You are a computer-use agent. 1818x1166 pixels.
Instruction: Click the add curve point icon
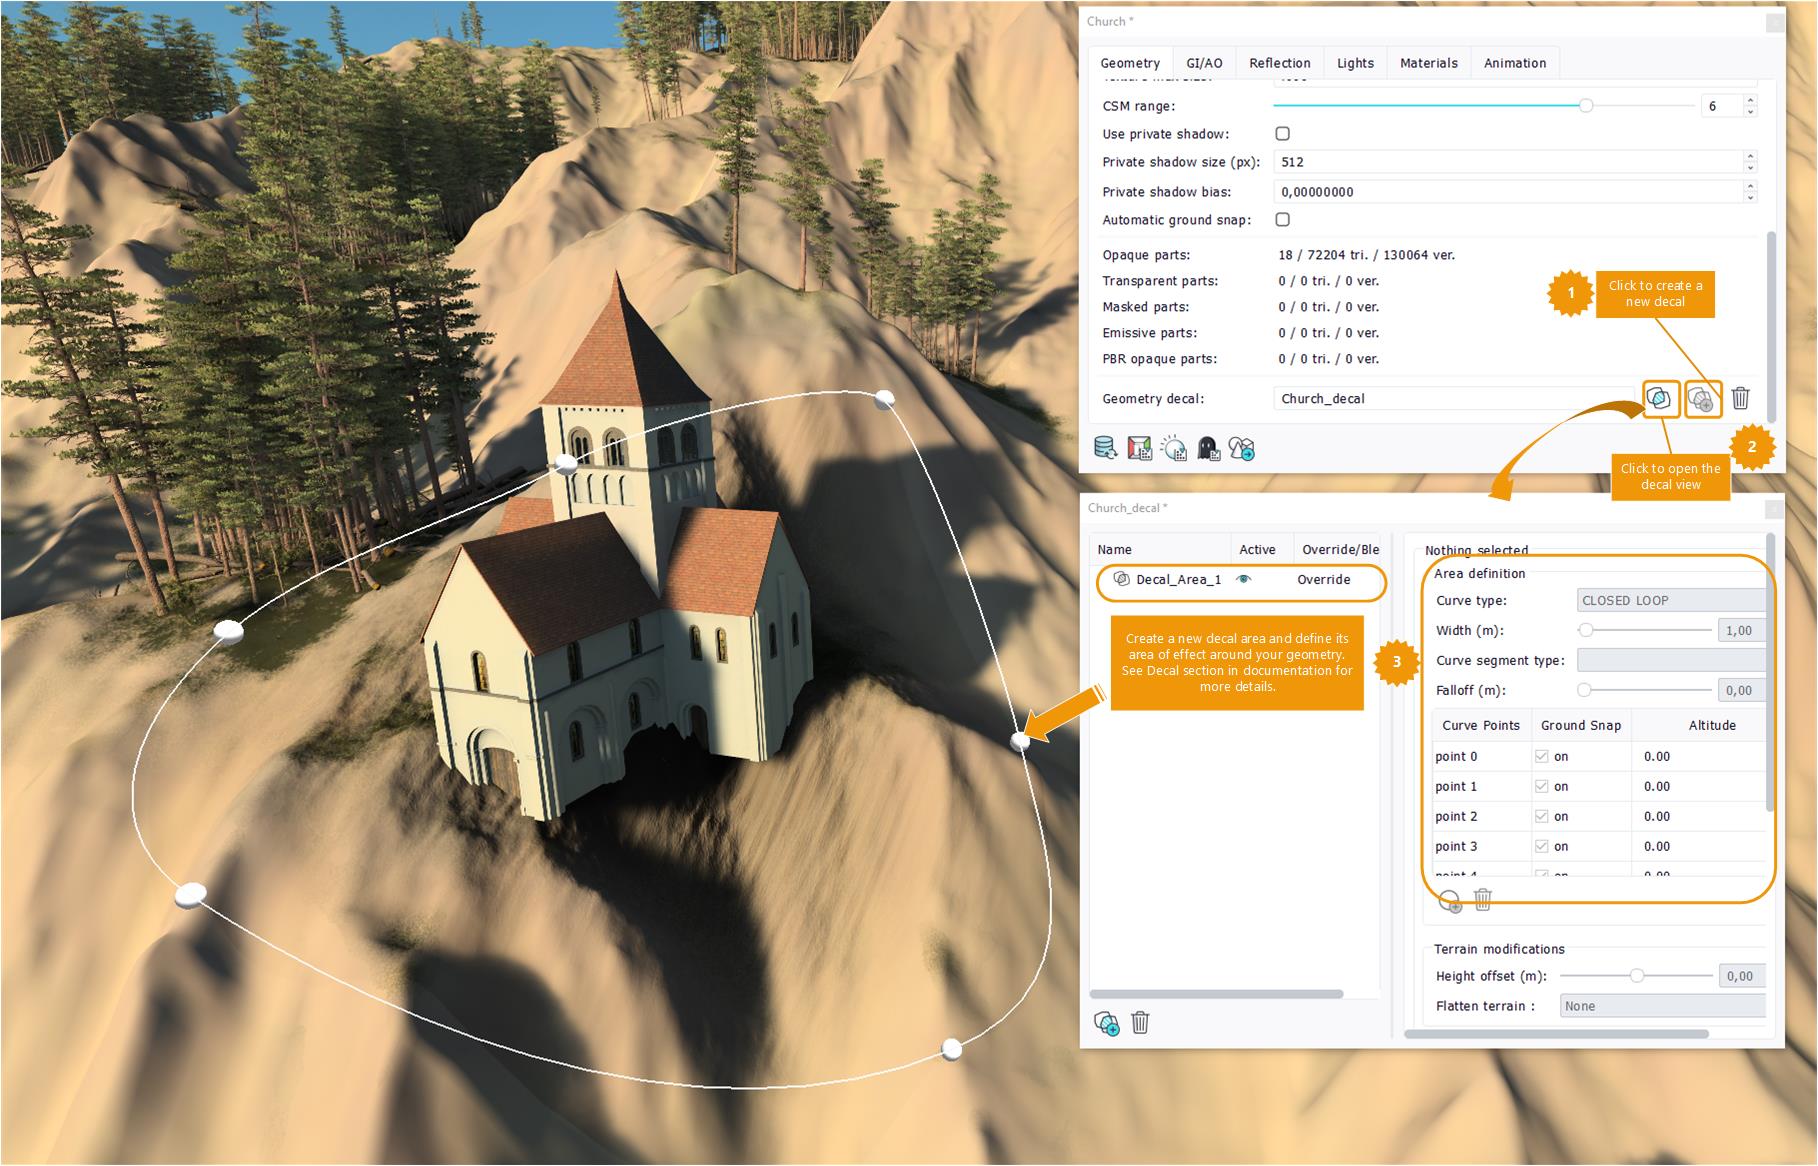point(1449,901)
